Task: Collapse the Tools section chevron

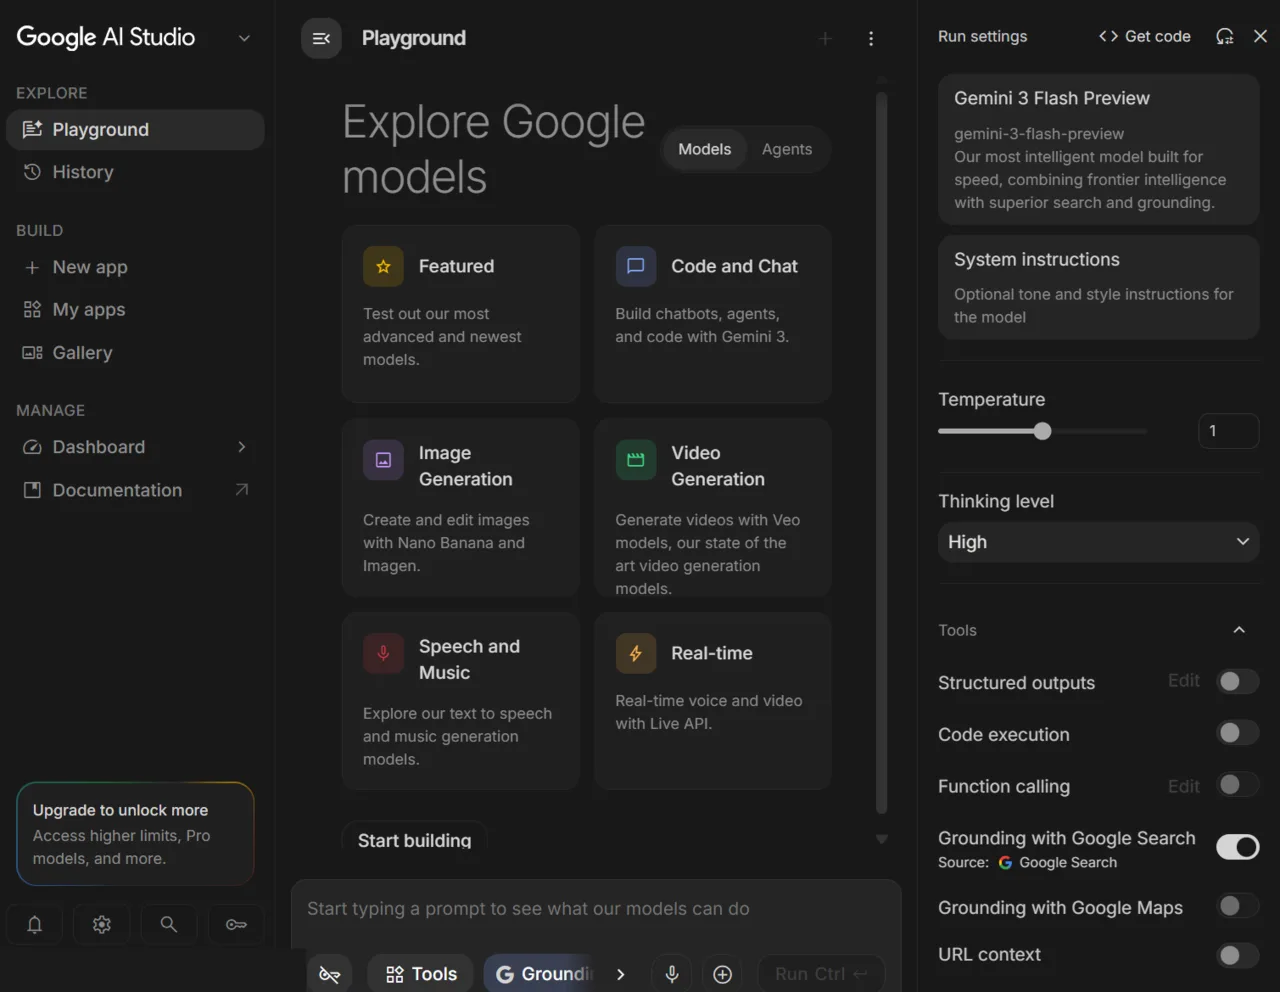Action: click(x=1239, y=630)
